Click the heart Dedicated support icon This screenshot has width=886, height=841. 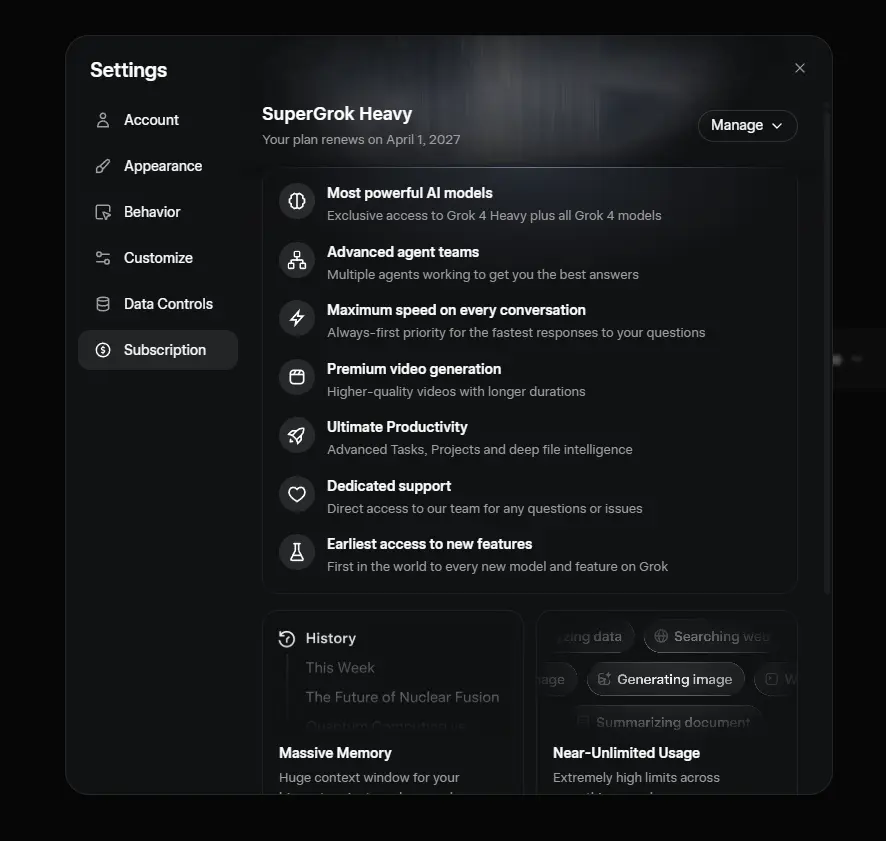pyautogui.click(x=297, y=493)
